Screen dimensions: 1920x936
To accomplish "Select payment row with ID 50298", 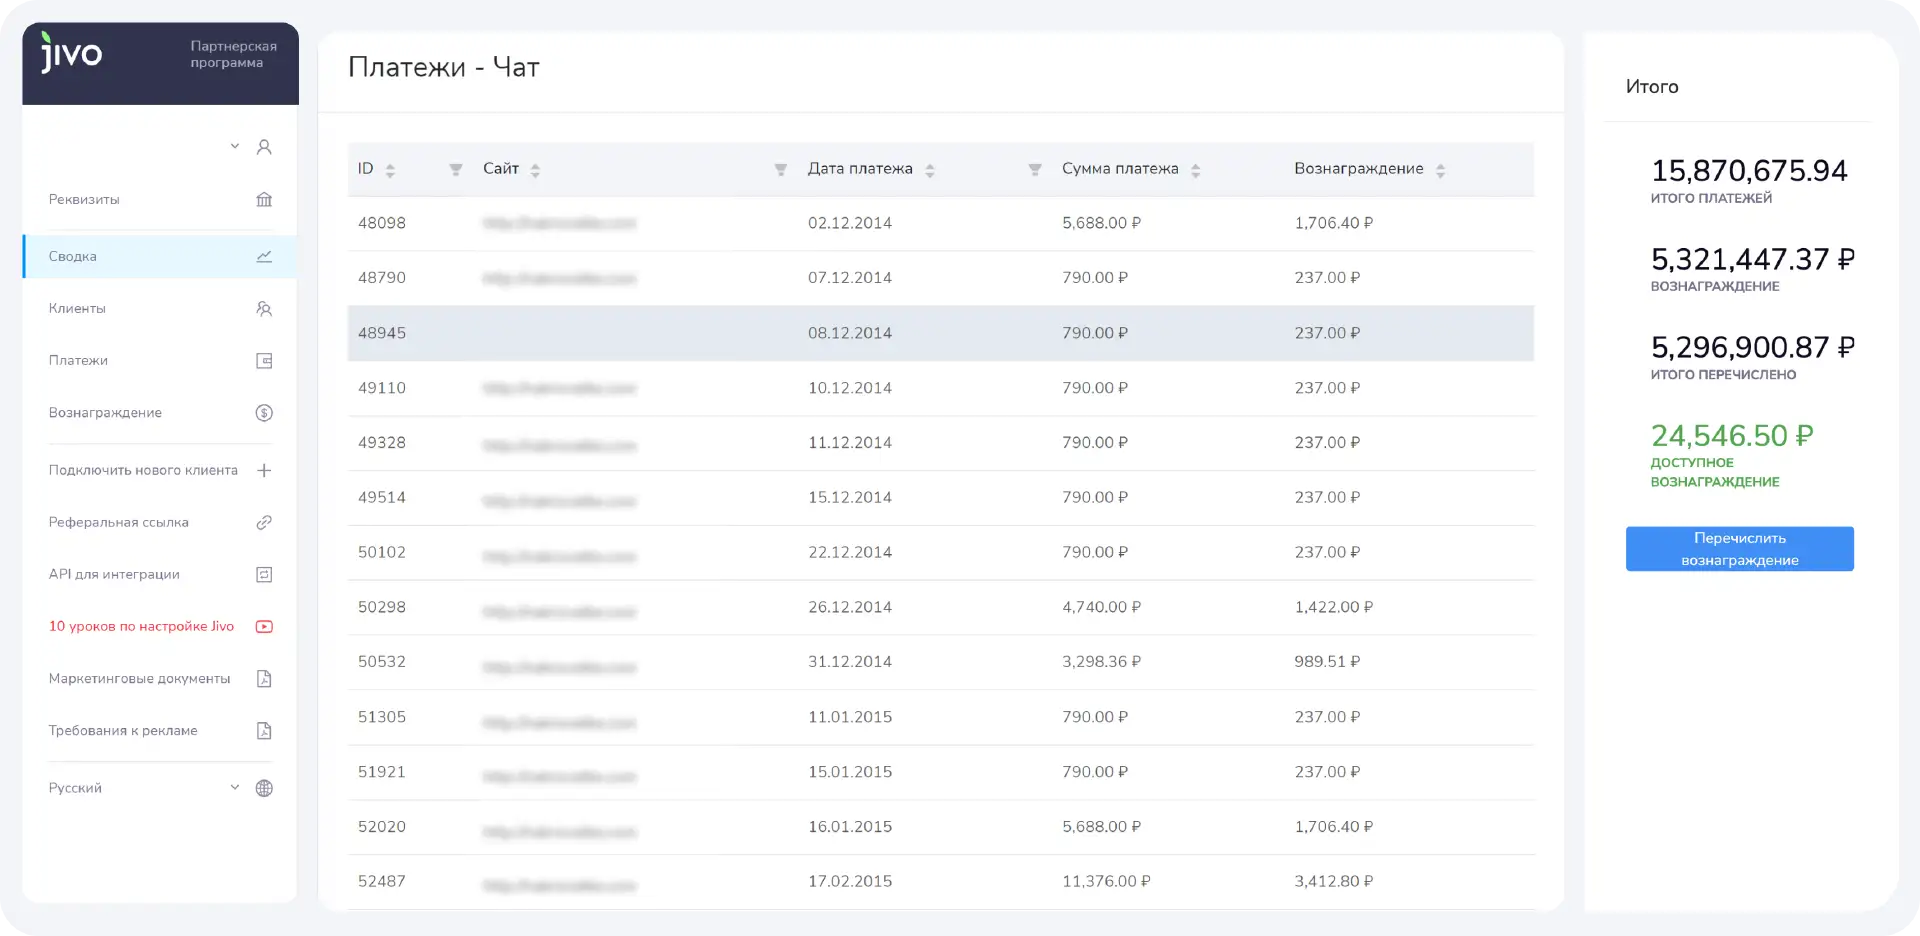I will (940, 607).
